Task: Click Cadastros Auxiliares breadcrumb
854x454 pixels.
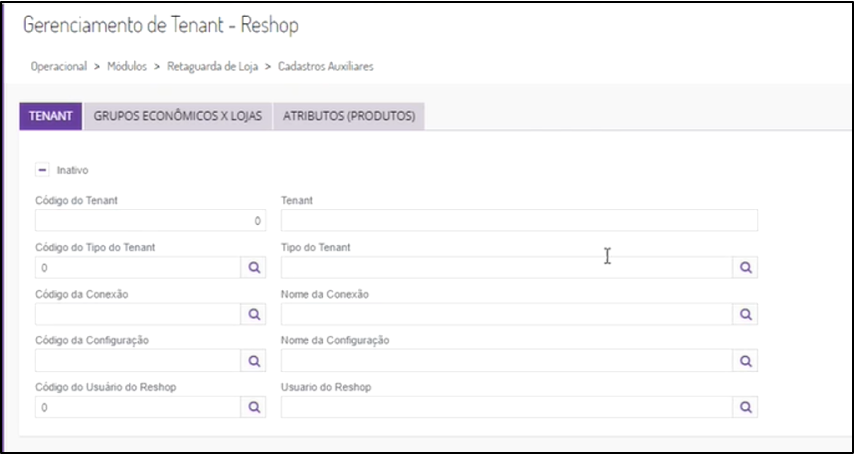Action: 326,66
